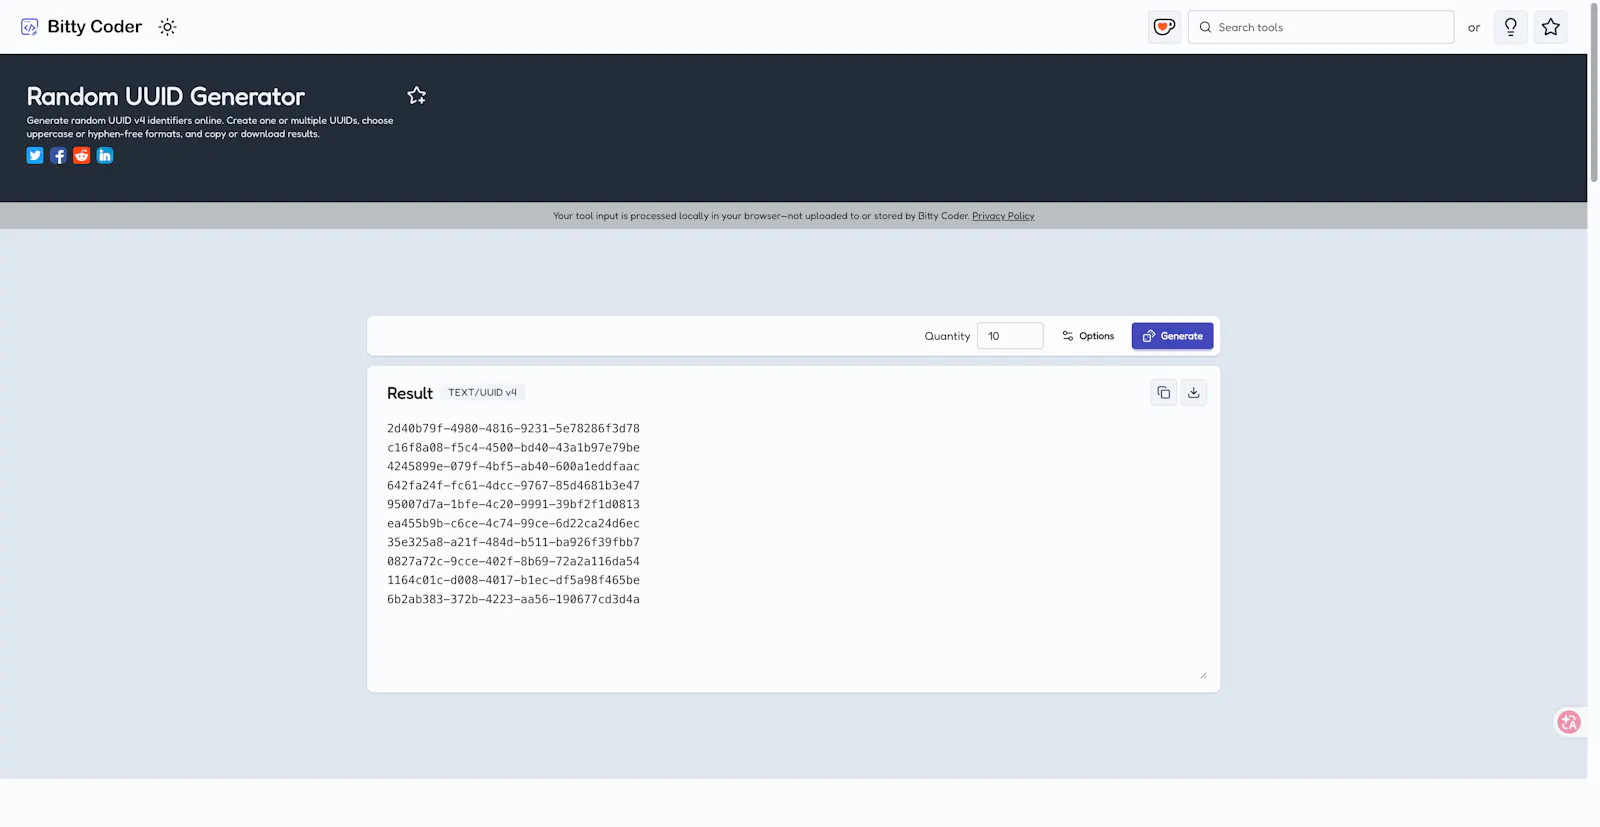The width and height of the screenshot is (1600, 827).
Task: Open the lightbulb suggestions icon
Action: (1510, 27)
